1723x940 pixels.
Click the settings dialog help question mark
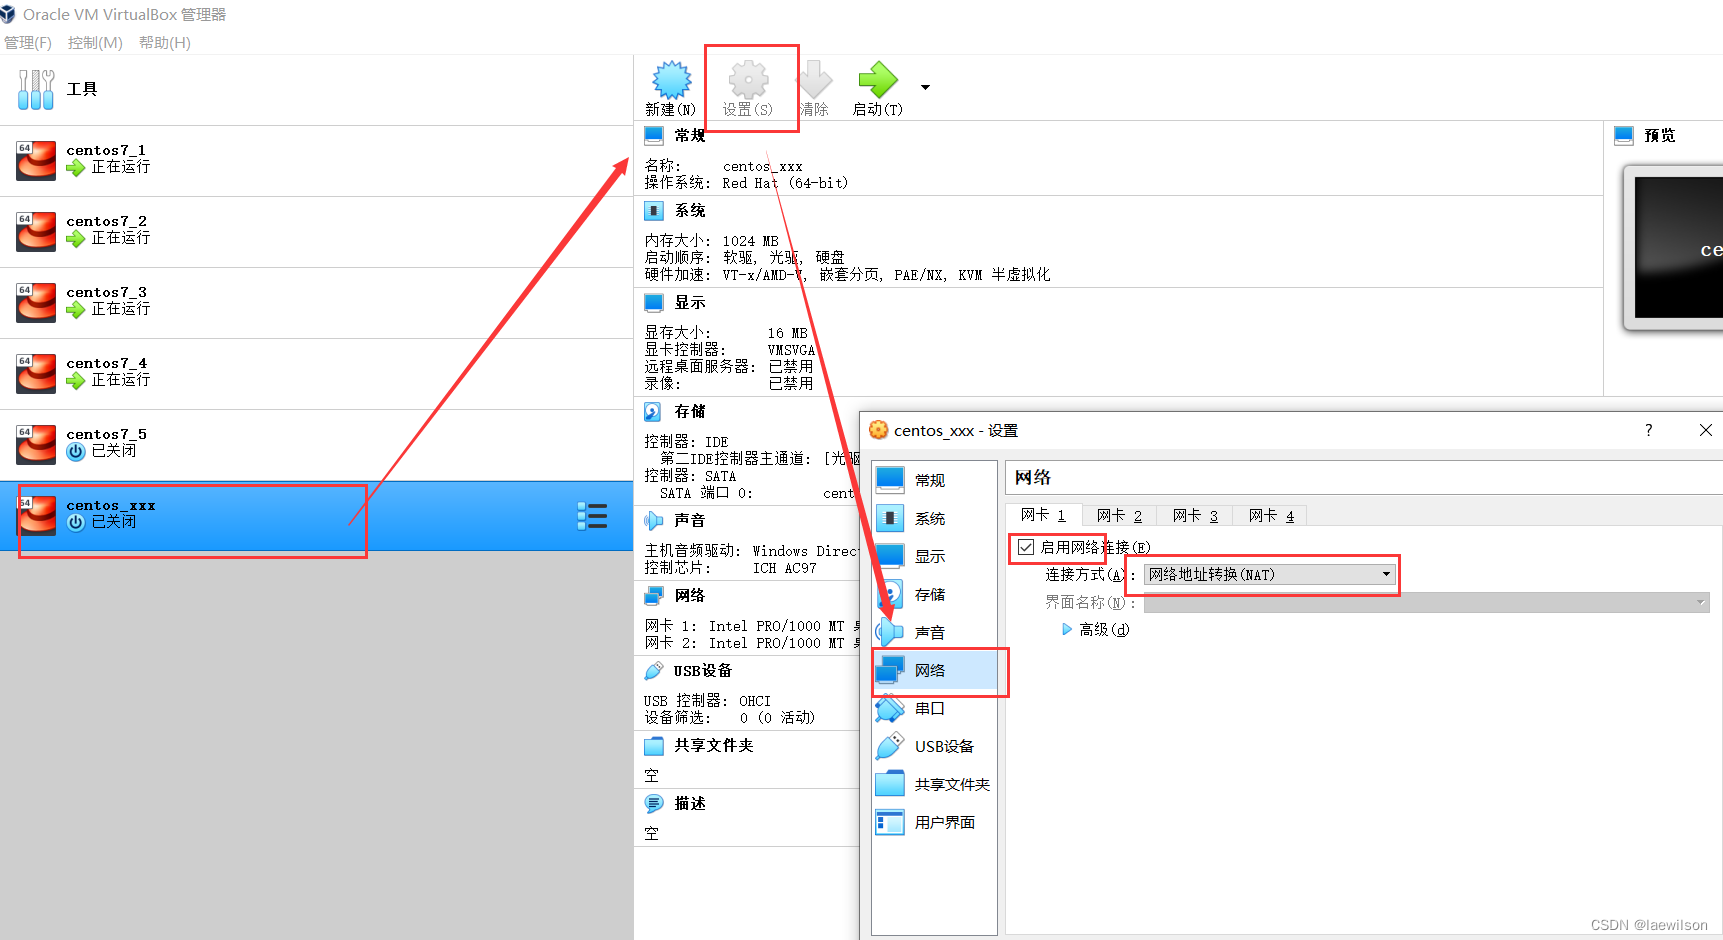1649,430
